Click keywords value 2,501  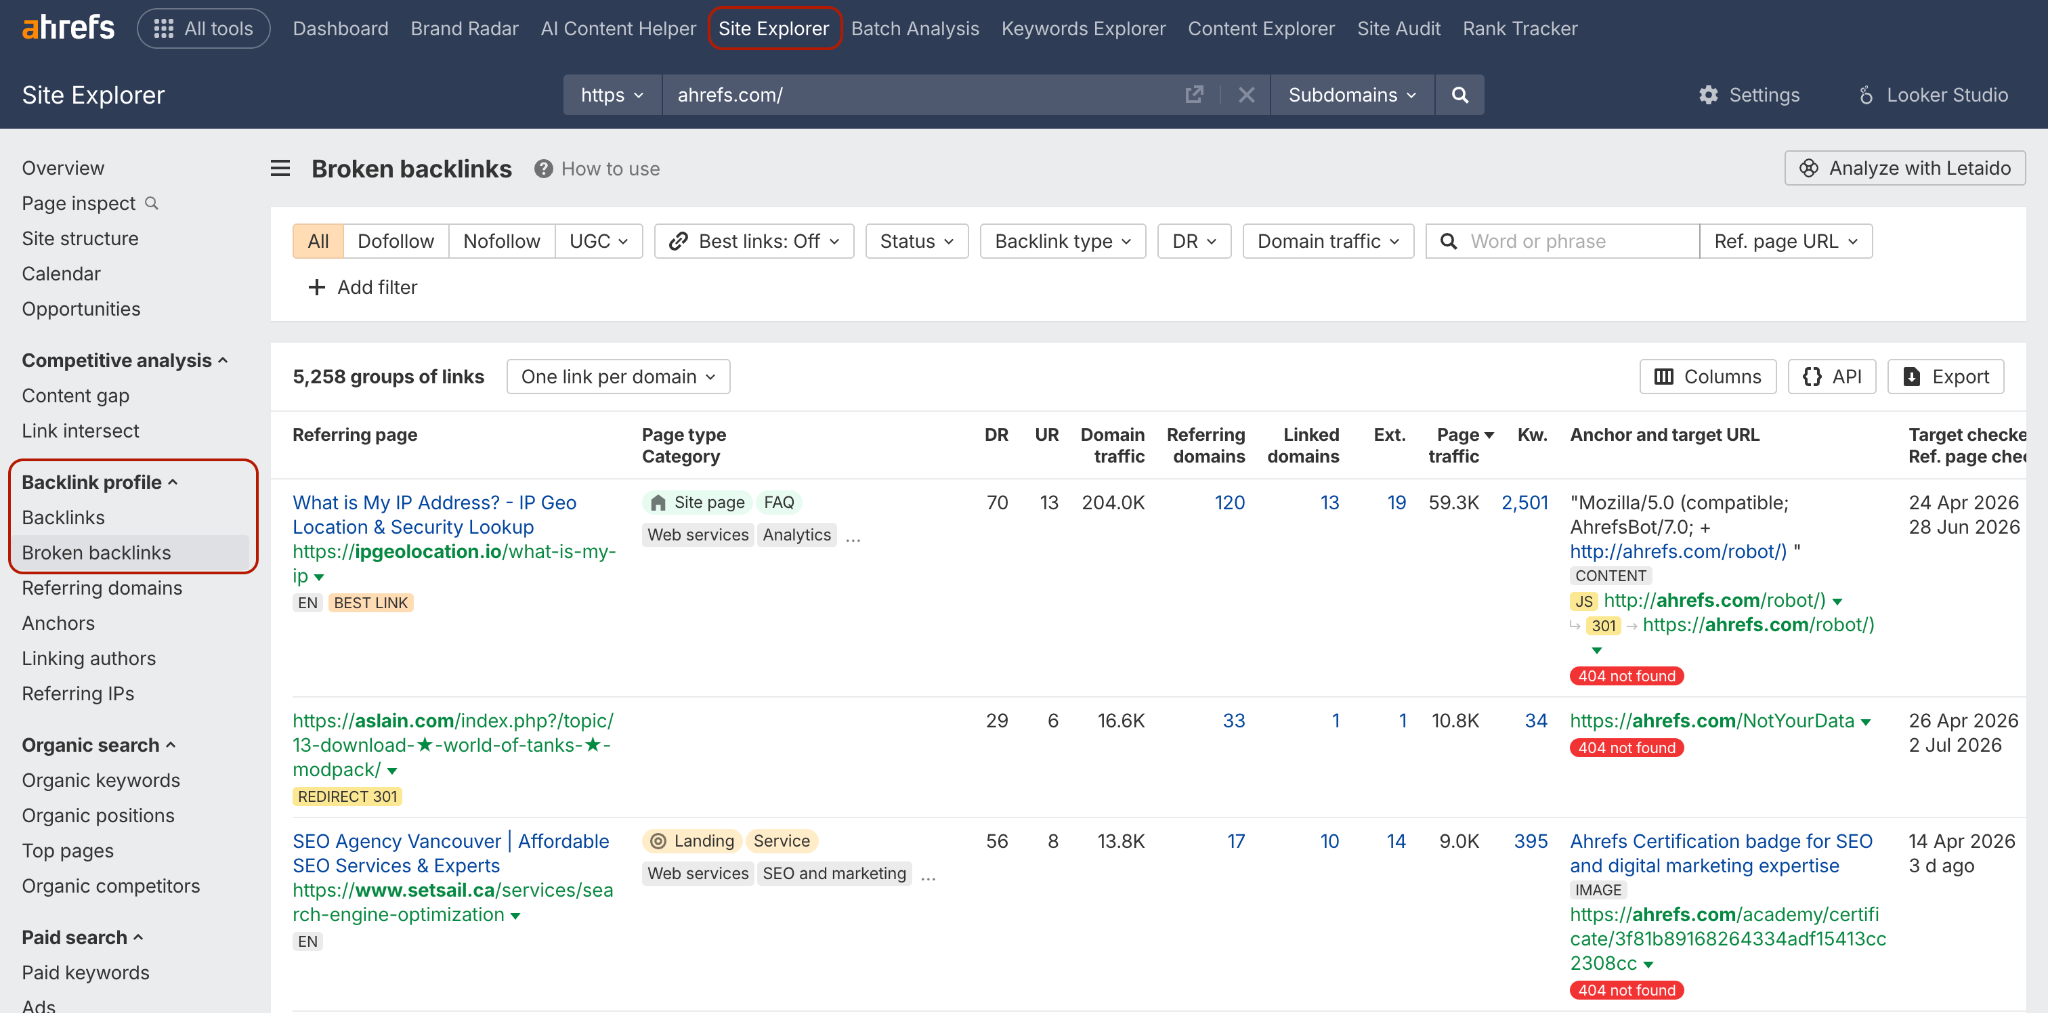click(1525, 503)
